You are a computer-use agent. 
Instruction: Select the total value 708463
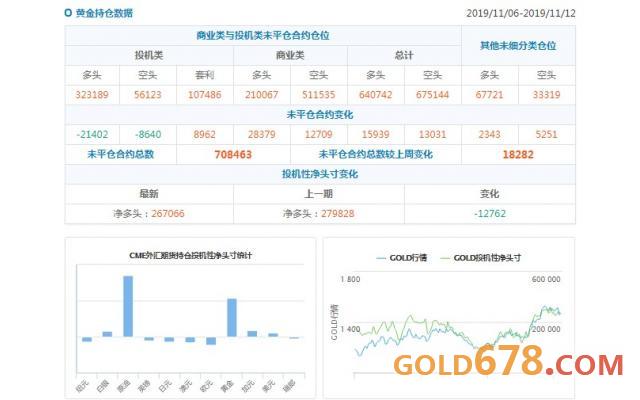click(233, 154)
